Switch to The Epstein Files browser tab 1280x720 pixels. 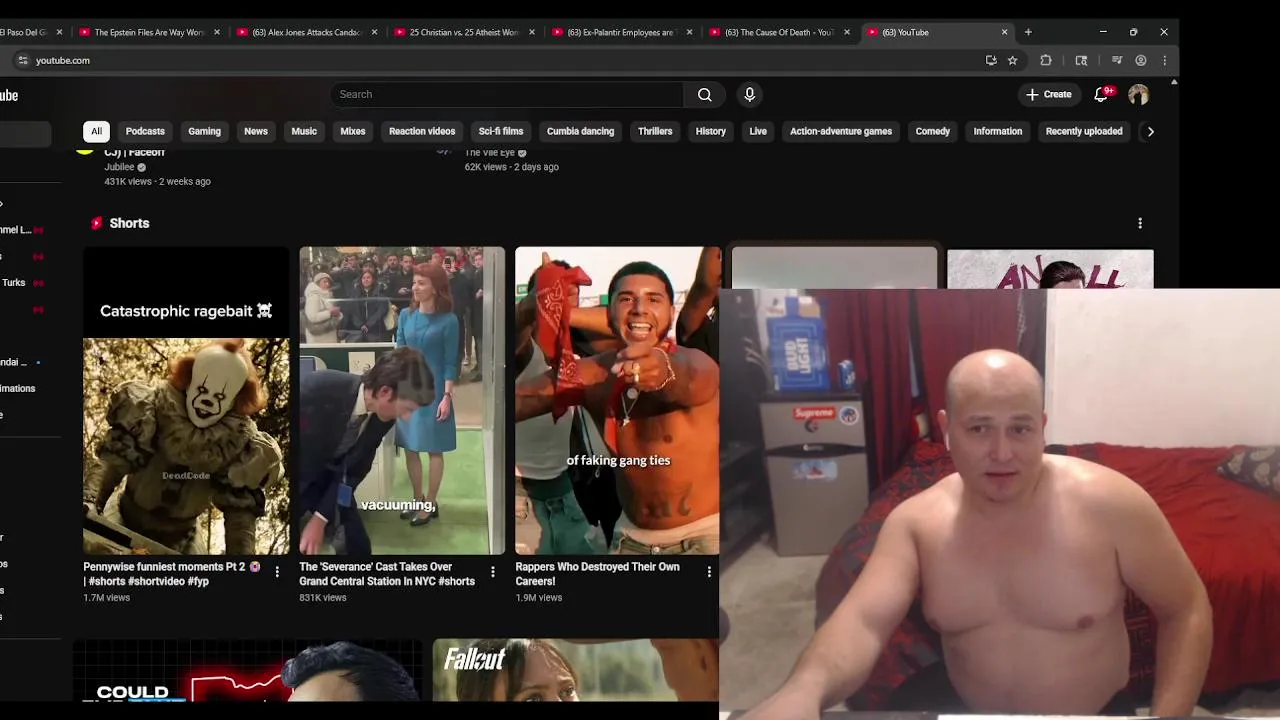tap(149, 32)
